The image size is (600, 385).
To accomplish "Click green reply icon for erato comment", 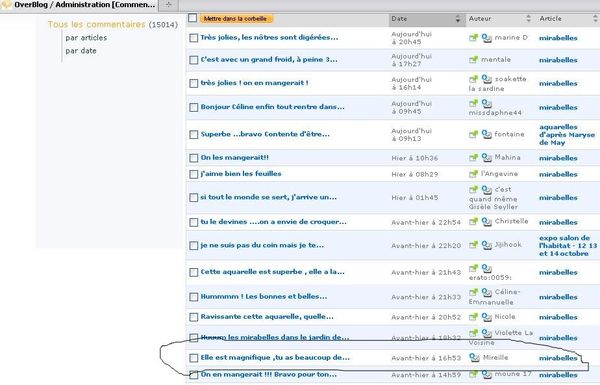I will 473,268.
